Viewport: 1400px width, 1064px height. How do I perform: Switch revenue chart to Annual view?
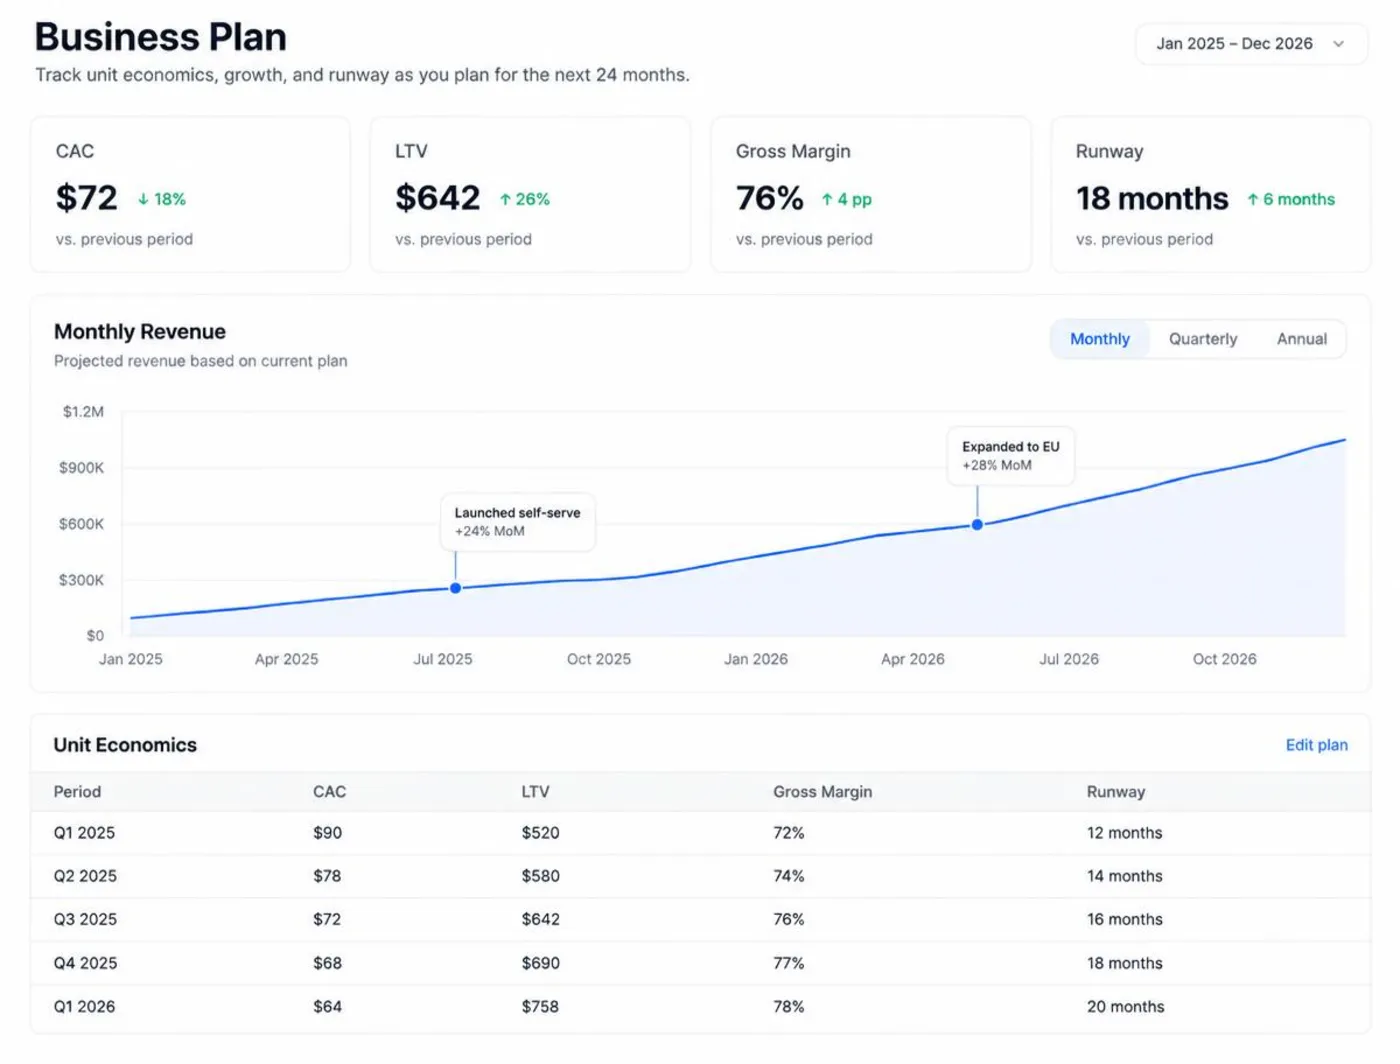tap(1302, 339)
